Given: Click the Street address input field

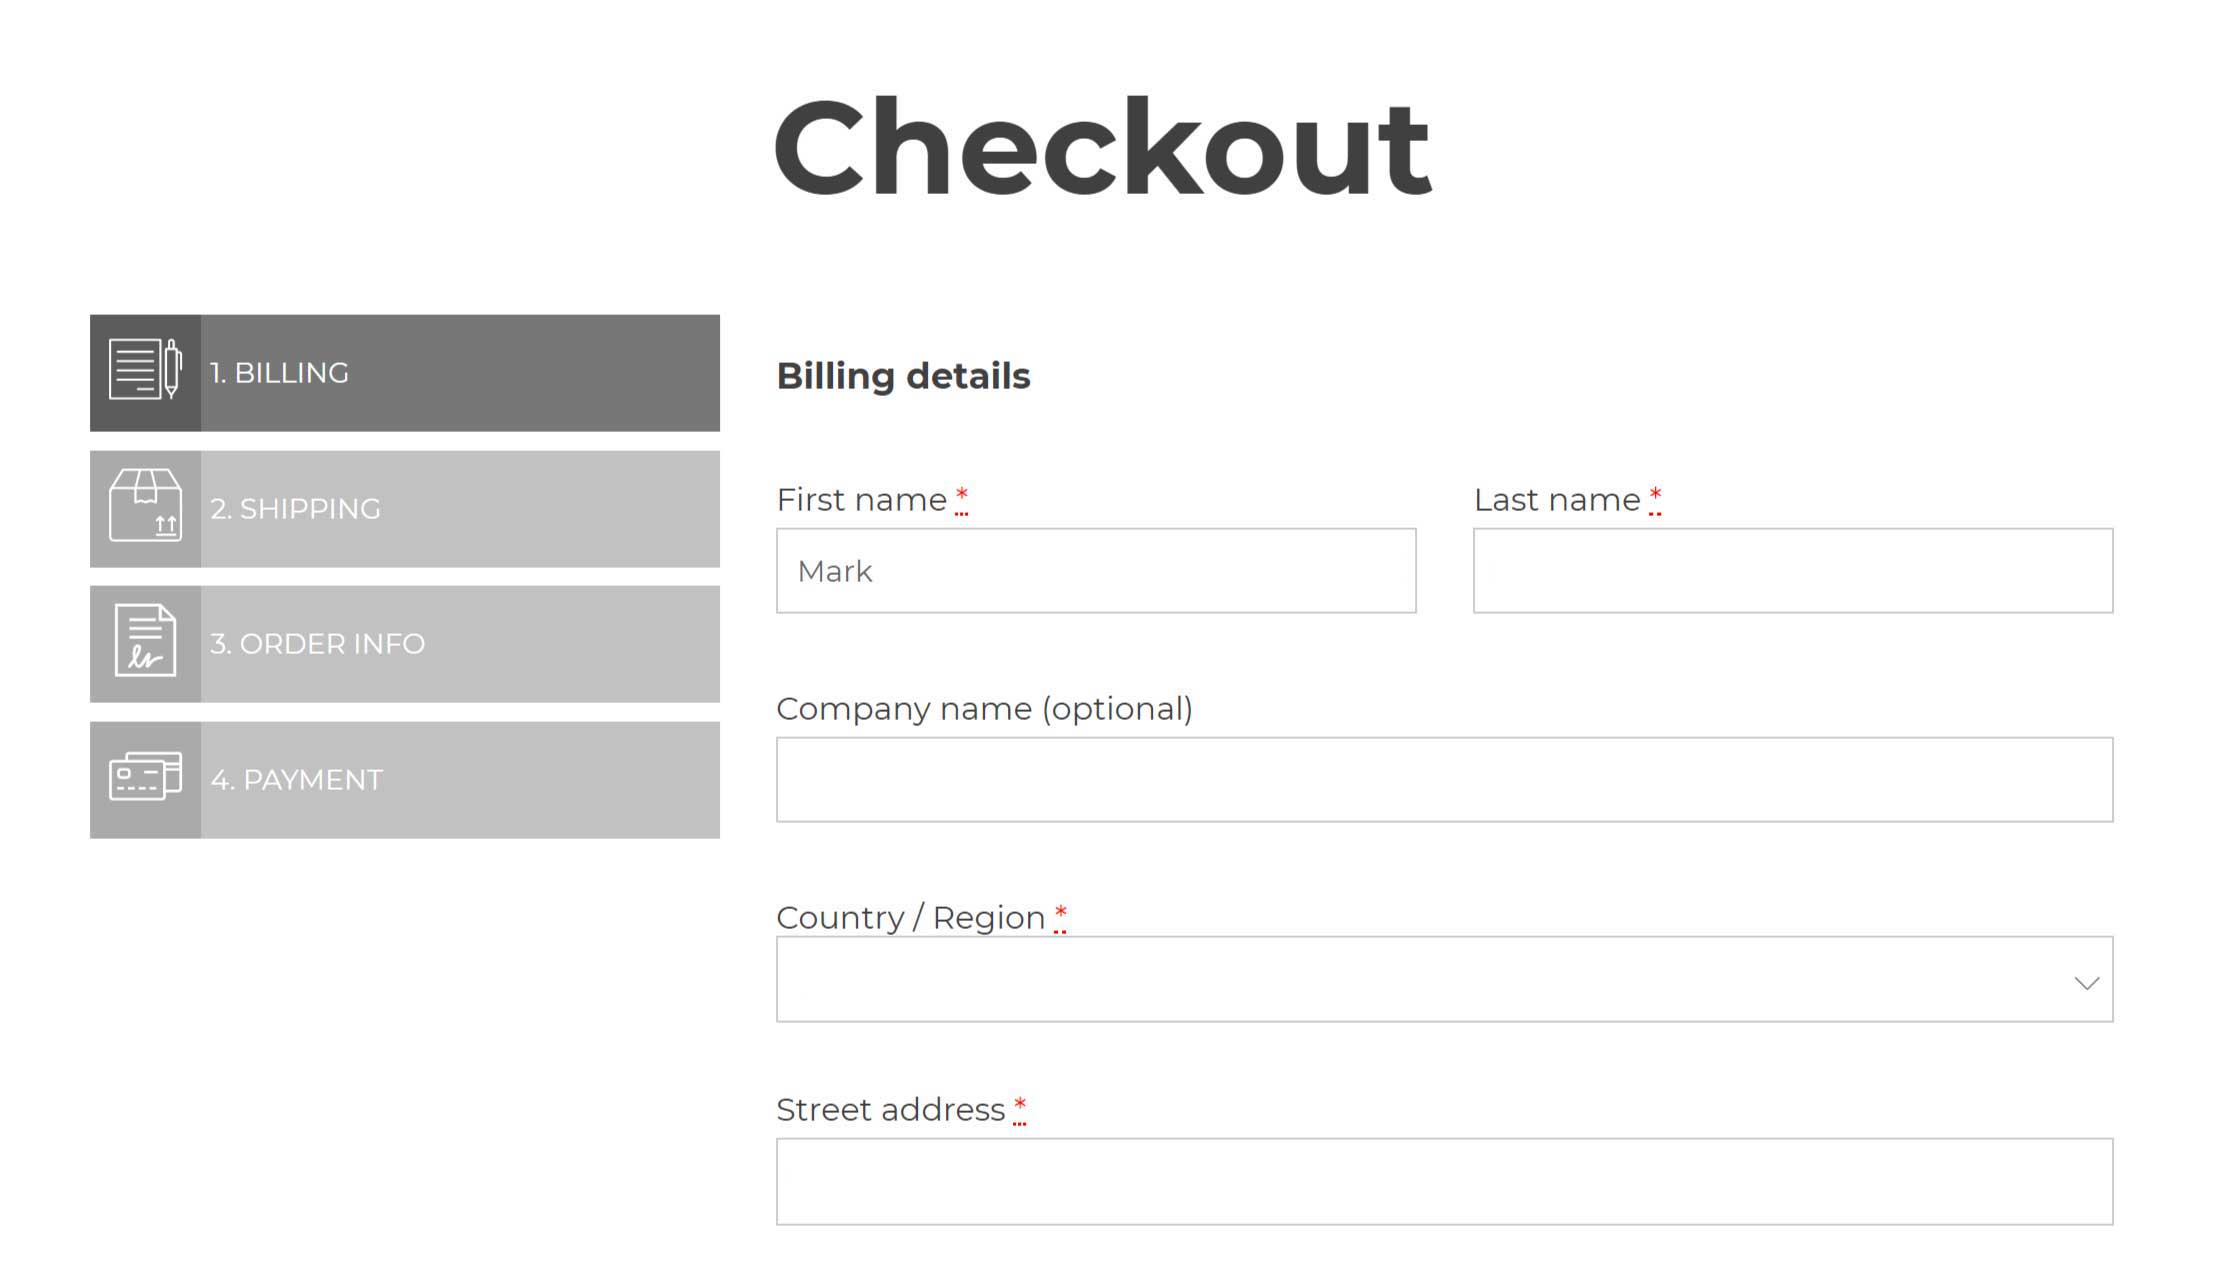Looking at the screenshot, I should pos(1444,1181).
